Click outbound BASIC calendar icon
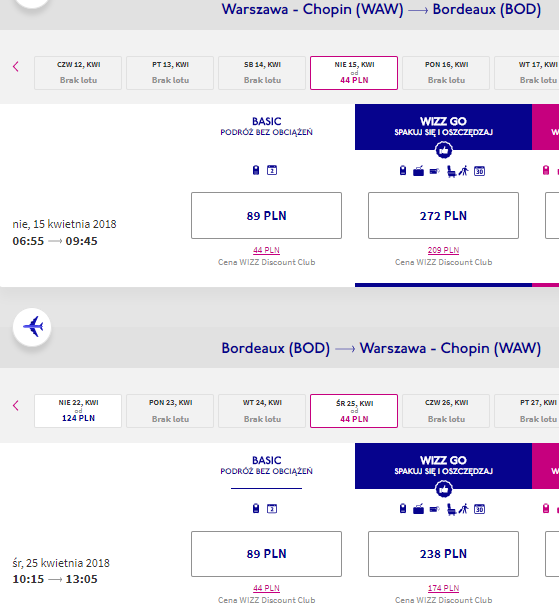The width and height of the screenshot is (559, 609). coord(272,170)
